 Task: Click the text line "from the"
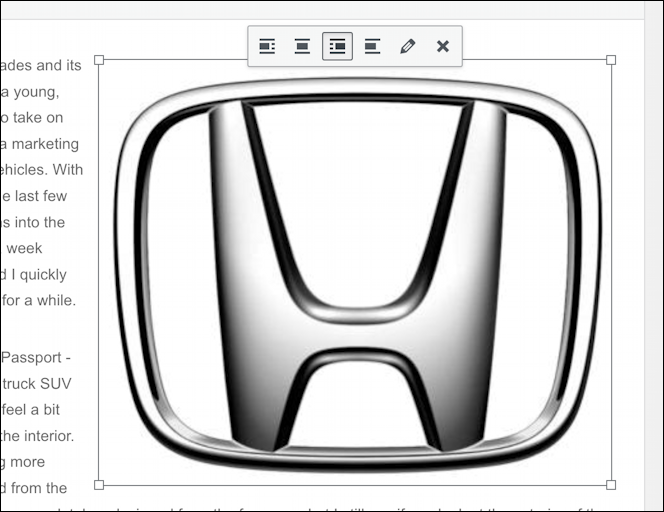tap(39, 488)
